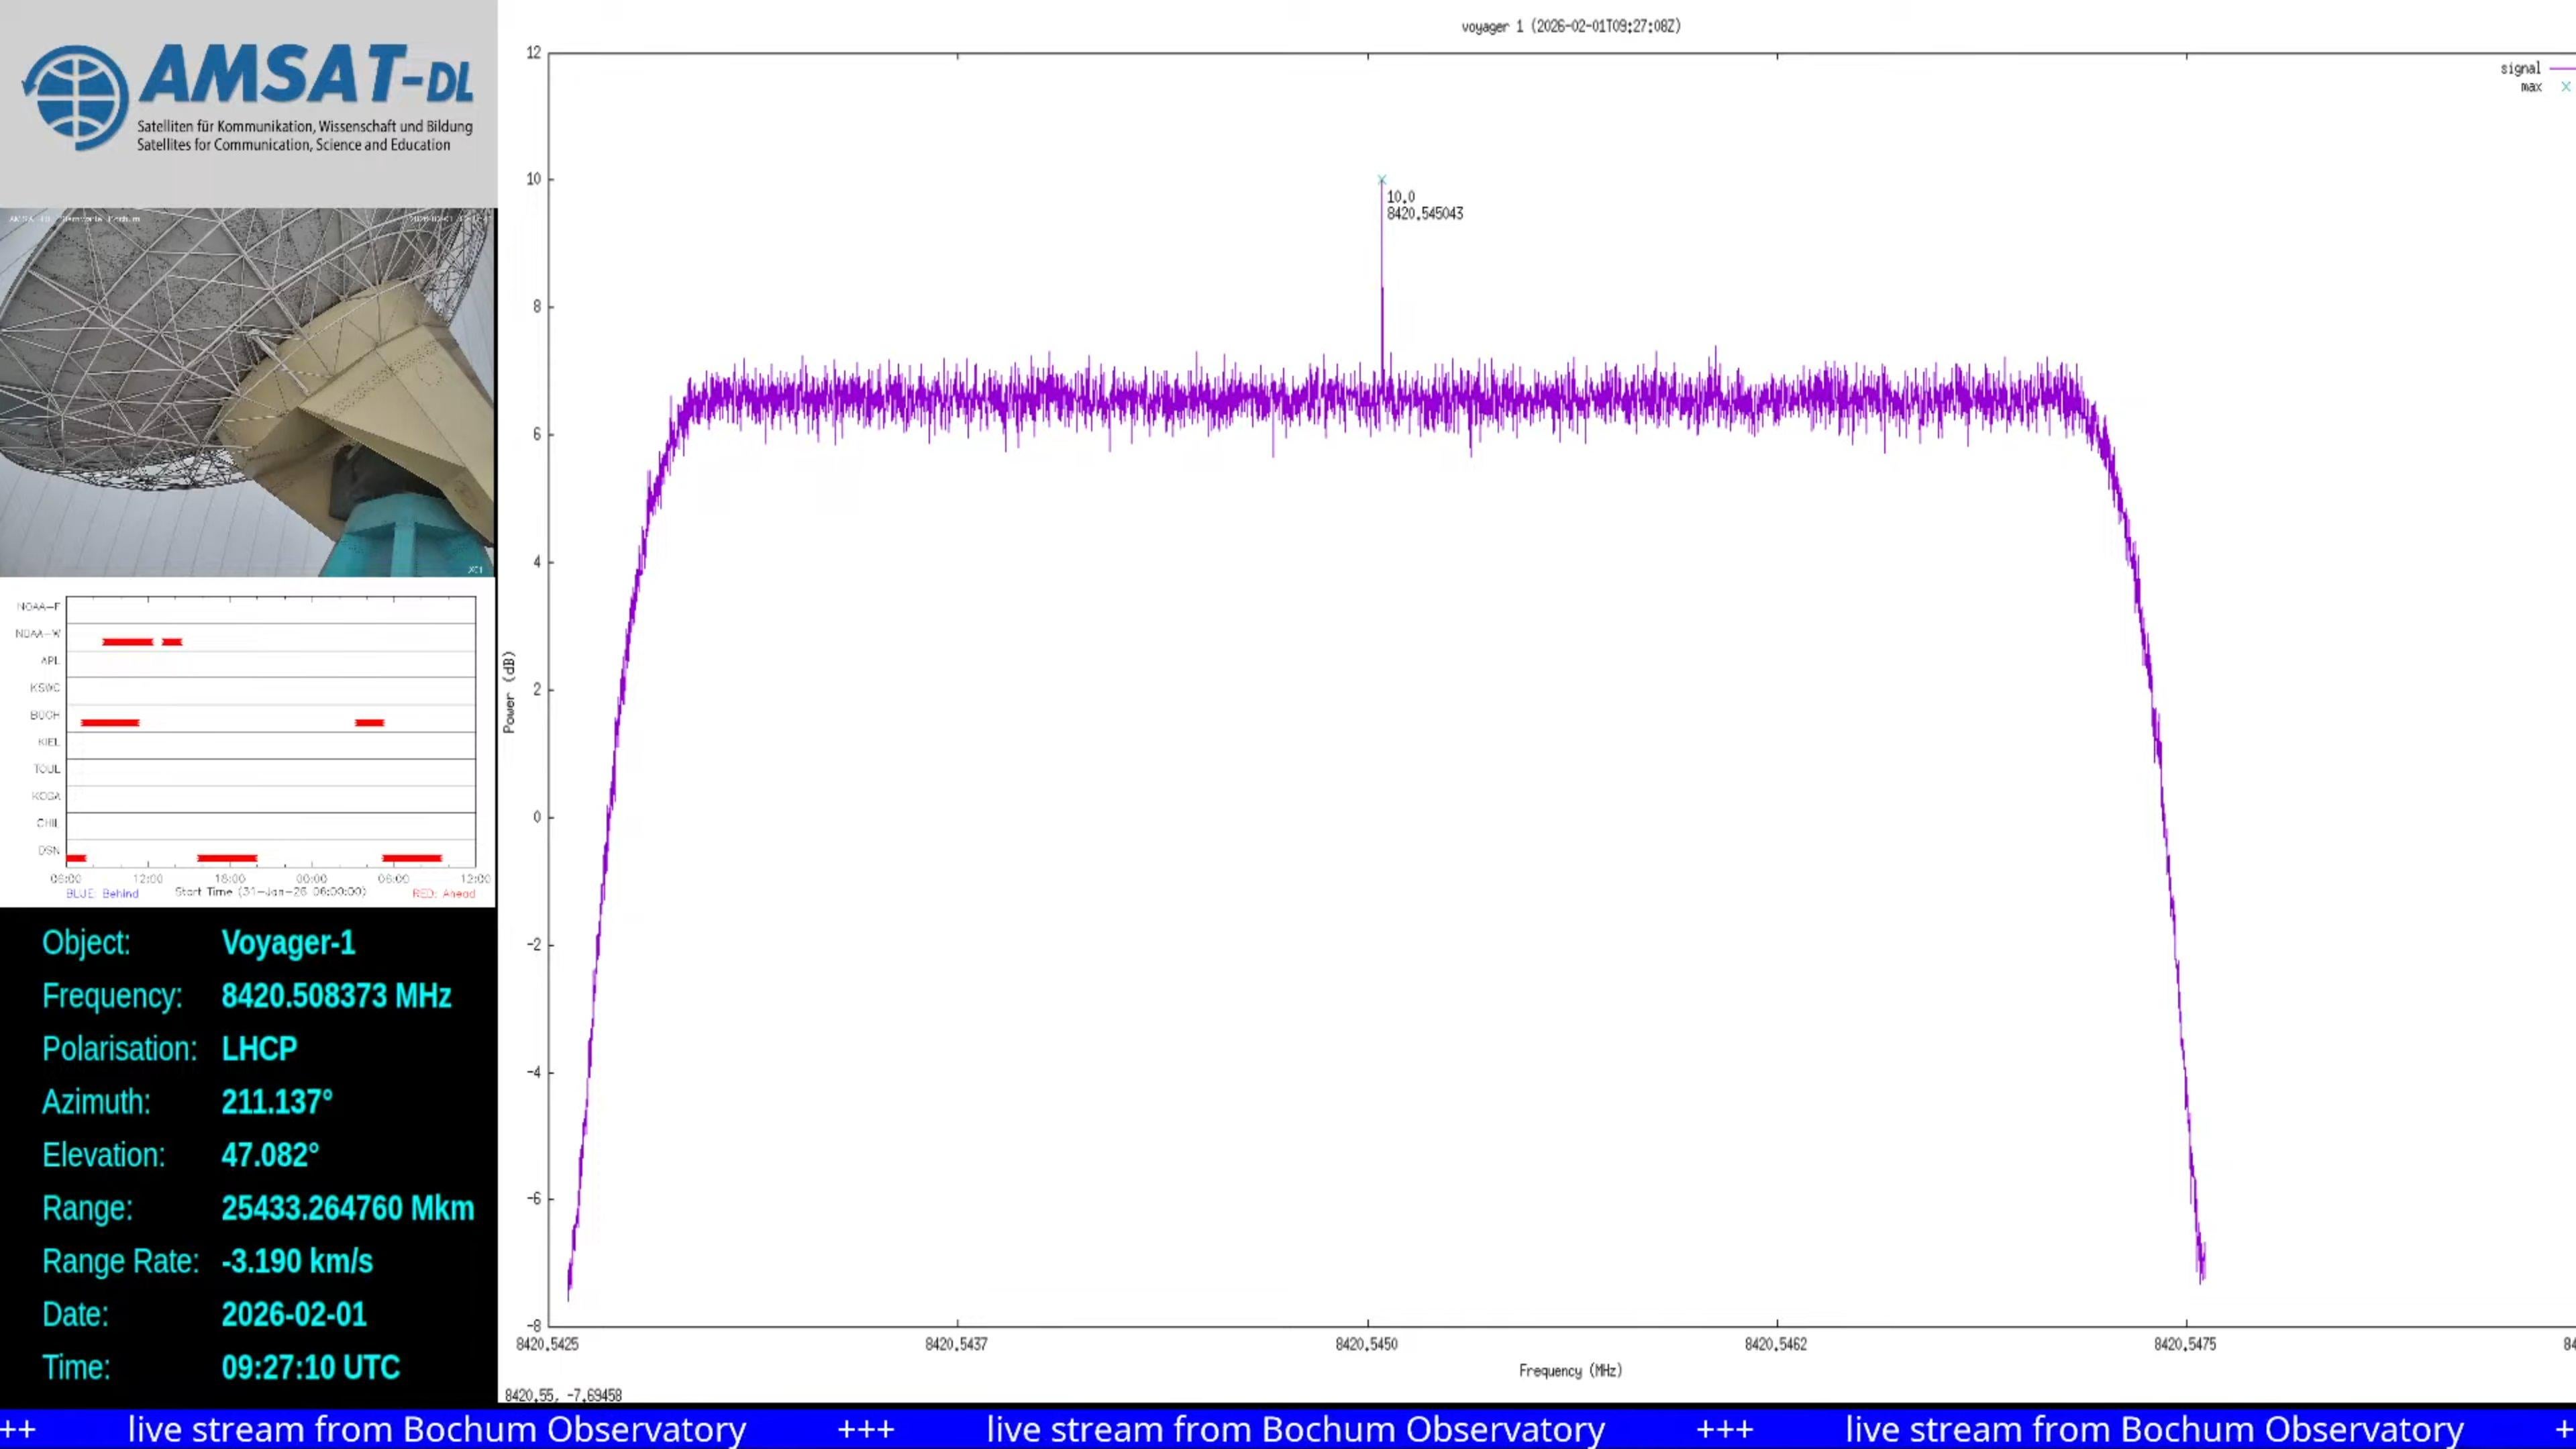
Task: Click the cursor coordinates readout below the plot
Action: [563, 1395]
